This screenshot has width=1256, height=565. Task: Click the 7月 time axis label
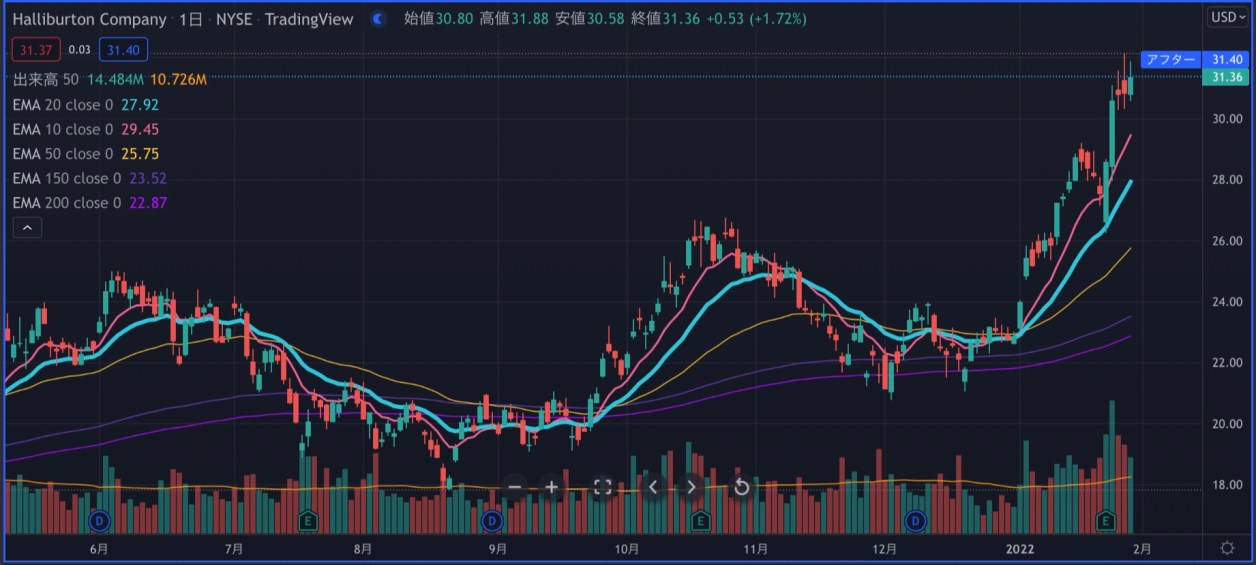234,548
